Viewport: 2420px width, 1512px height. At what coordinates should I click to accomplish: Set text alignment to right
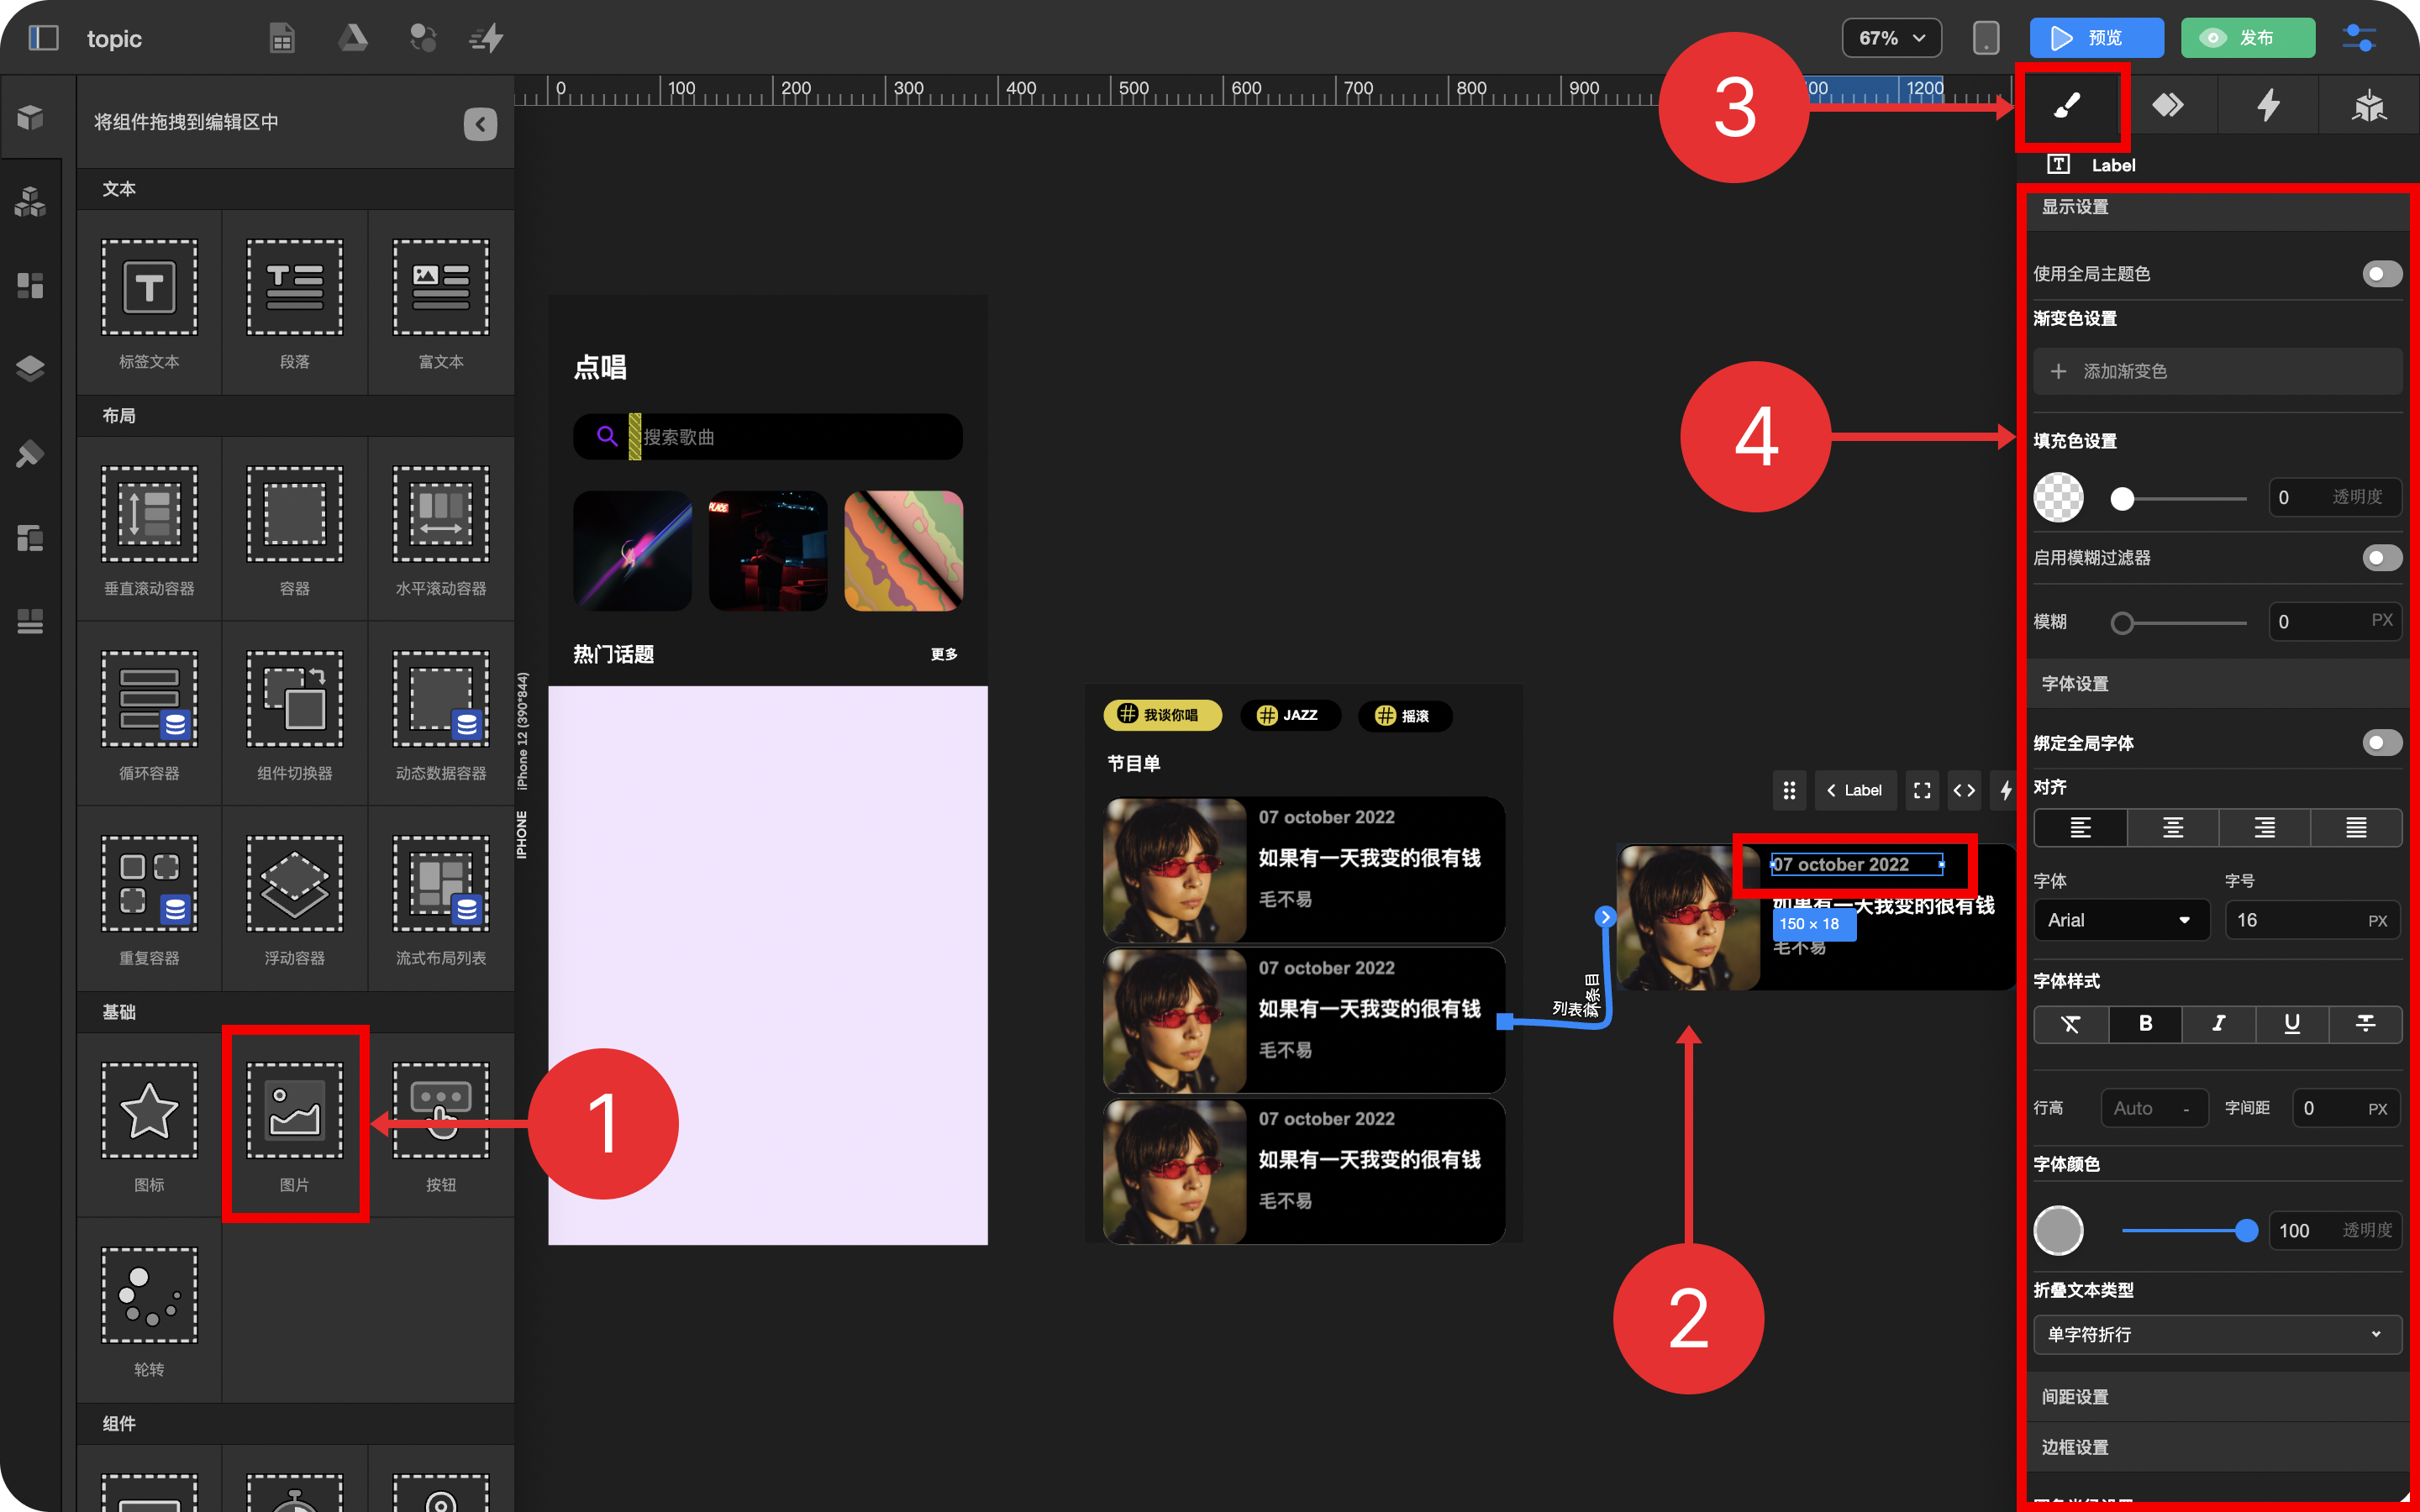(2264, 827)
